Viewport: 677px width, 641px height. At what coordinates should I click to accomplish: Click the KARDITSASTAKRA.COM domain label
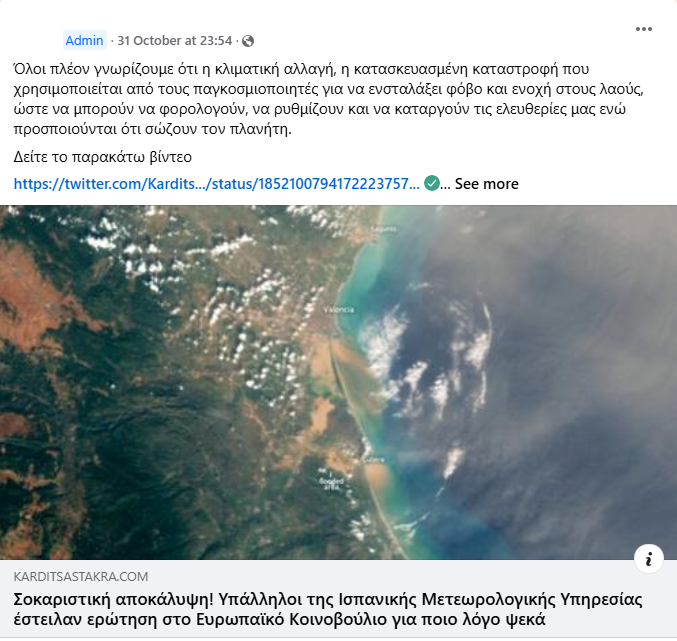point(81,577)
